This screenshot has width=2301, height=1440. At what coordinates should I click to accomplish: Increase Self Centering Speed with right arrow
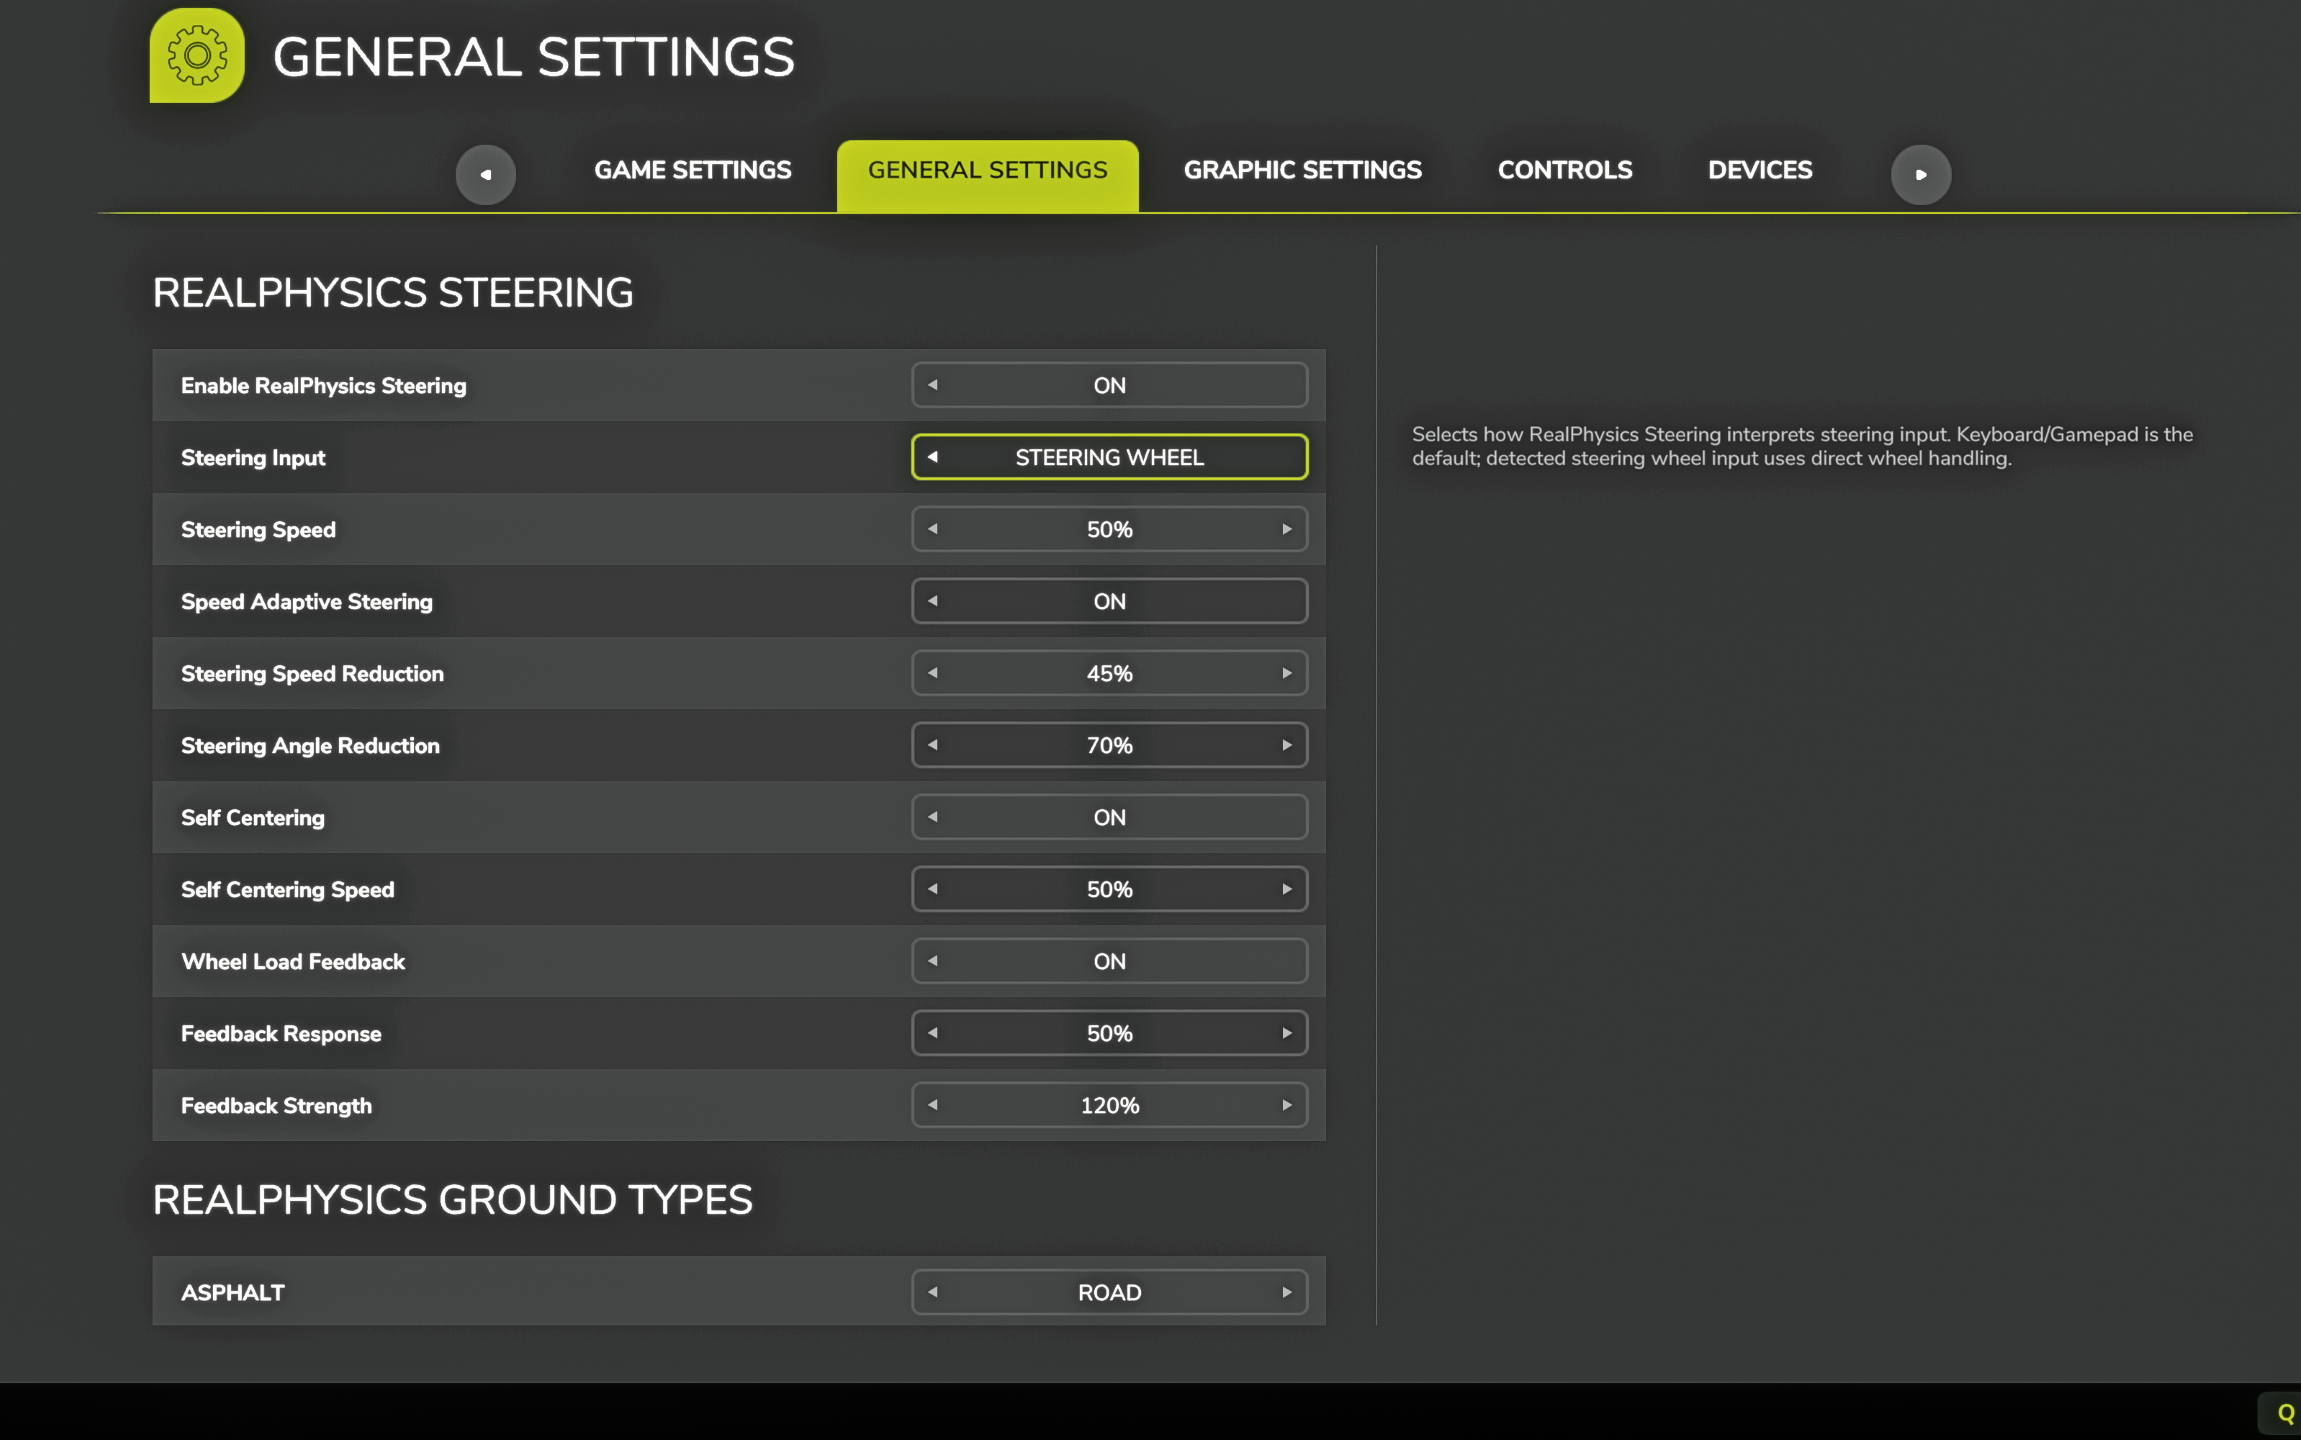(1287, 889)
